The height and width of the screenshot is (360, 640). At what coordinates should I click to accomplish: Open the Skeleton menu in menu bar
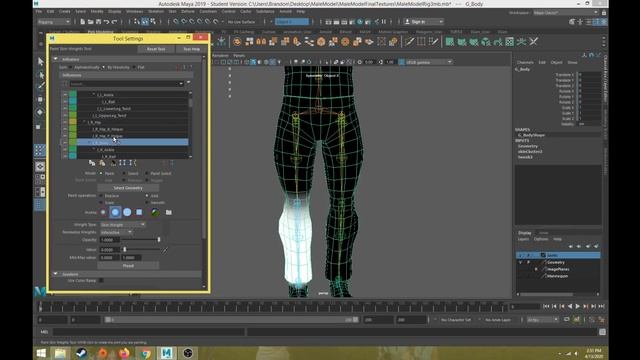pyautogui.click(x=156, y=11)
